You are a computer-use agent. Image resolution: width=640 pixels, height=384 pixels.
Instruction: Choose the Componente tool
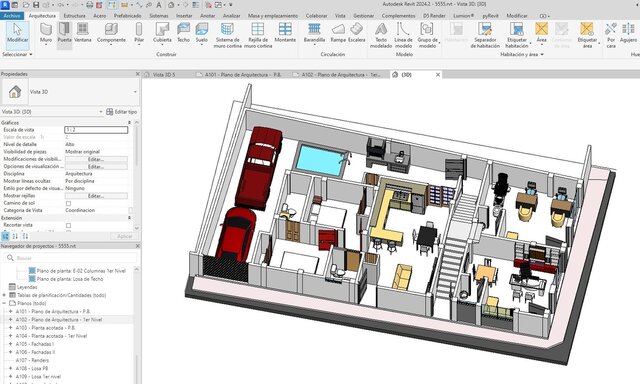[111, 33]
